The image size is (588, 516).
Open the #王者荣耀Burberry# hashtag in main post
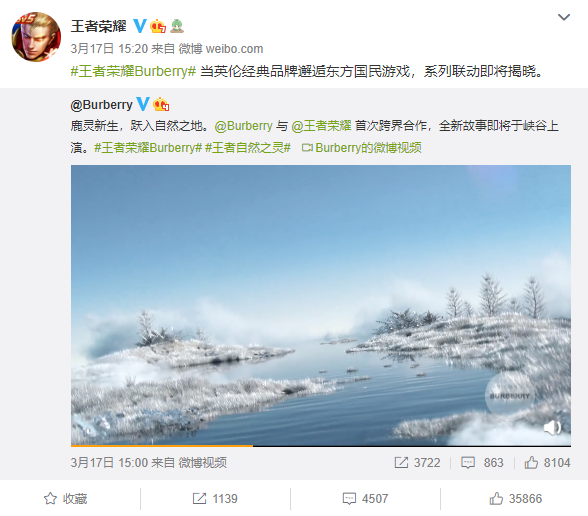(133, 71)
